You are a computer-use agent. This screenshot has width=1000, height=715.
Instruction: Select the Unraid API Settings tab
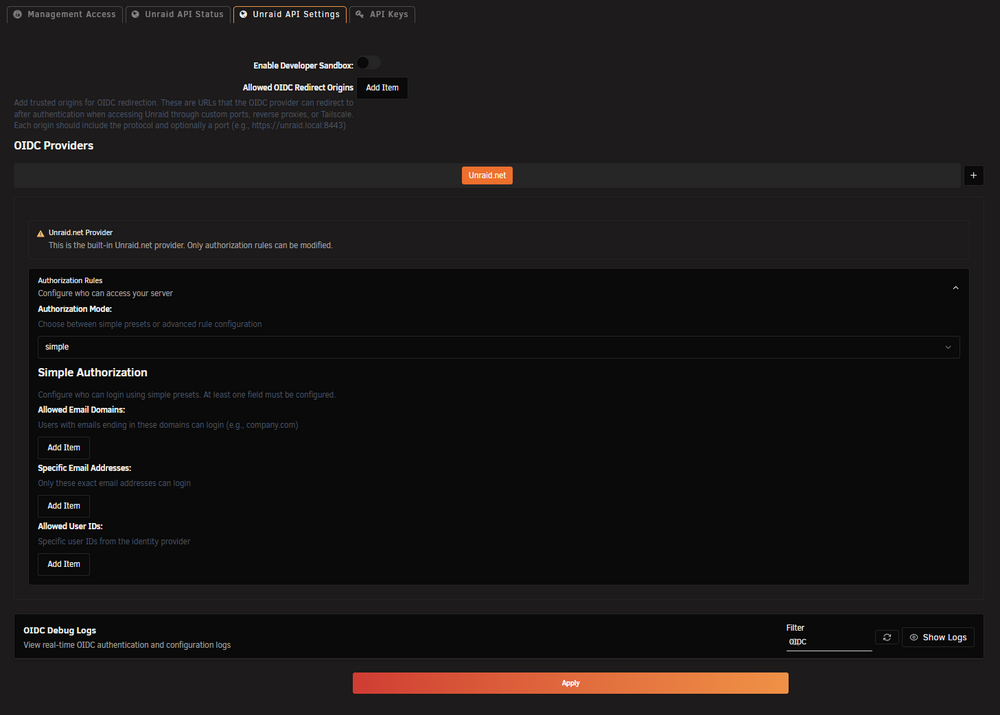click(x=290, y=14)
